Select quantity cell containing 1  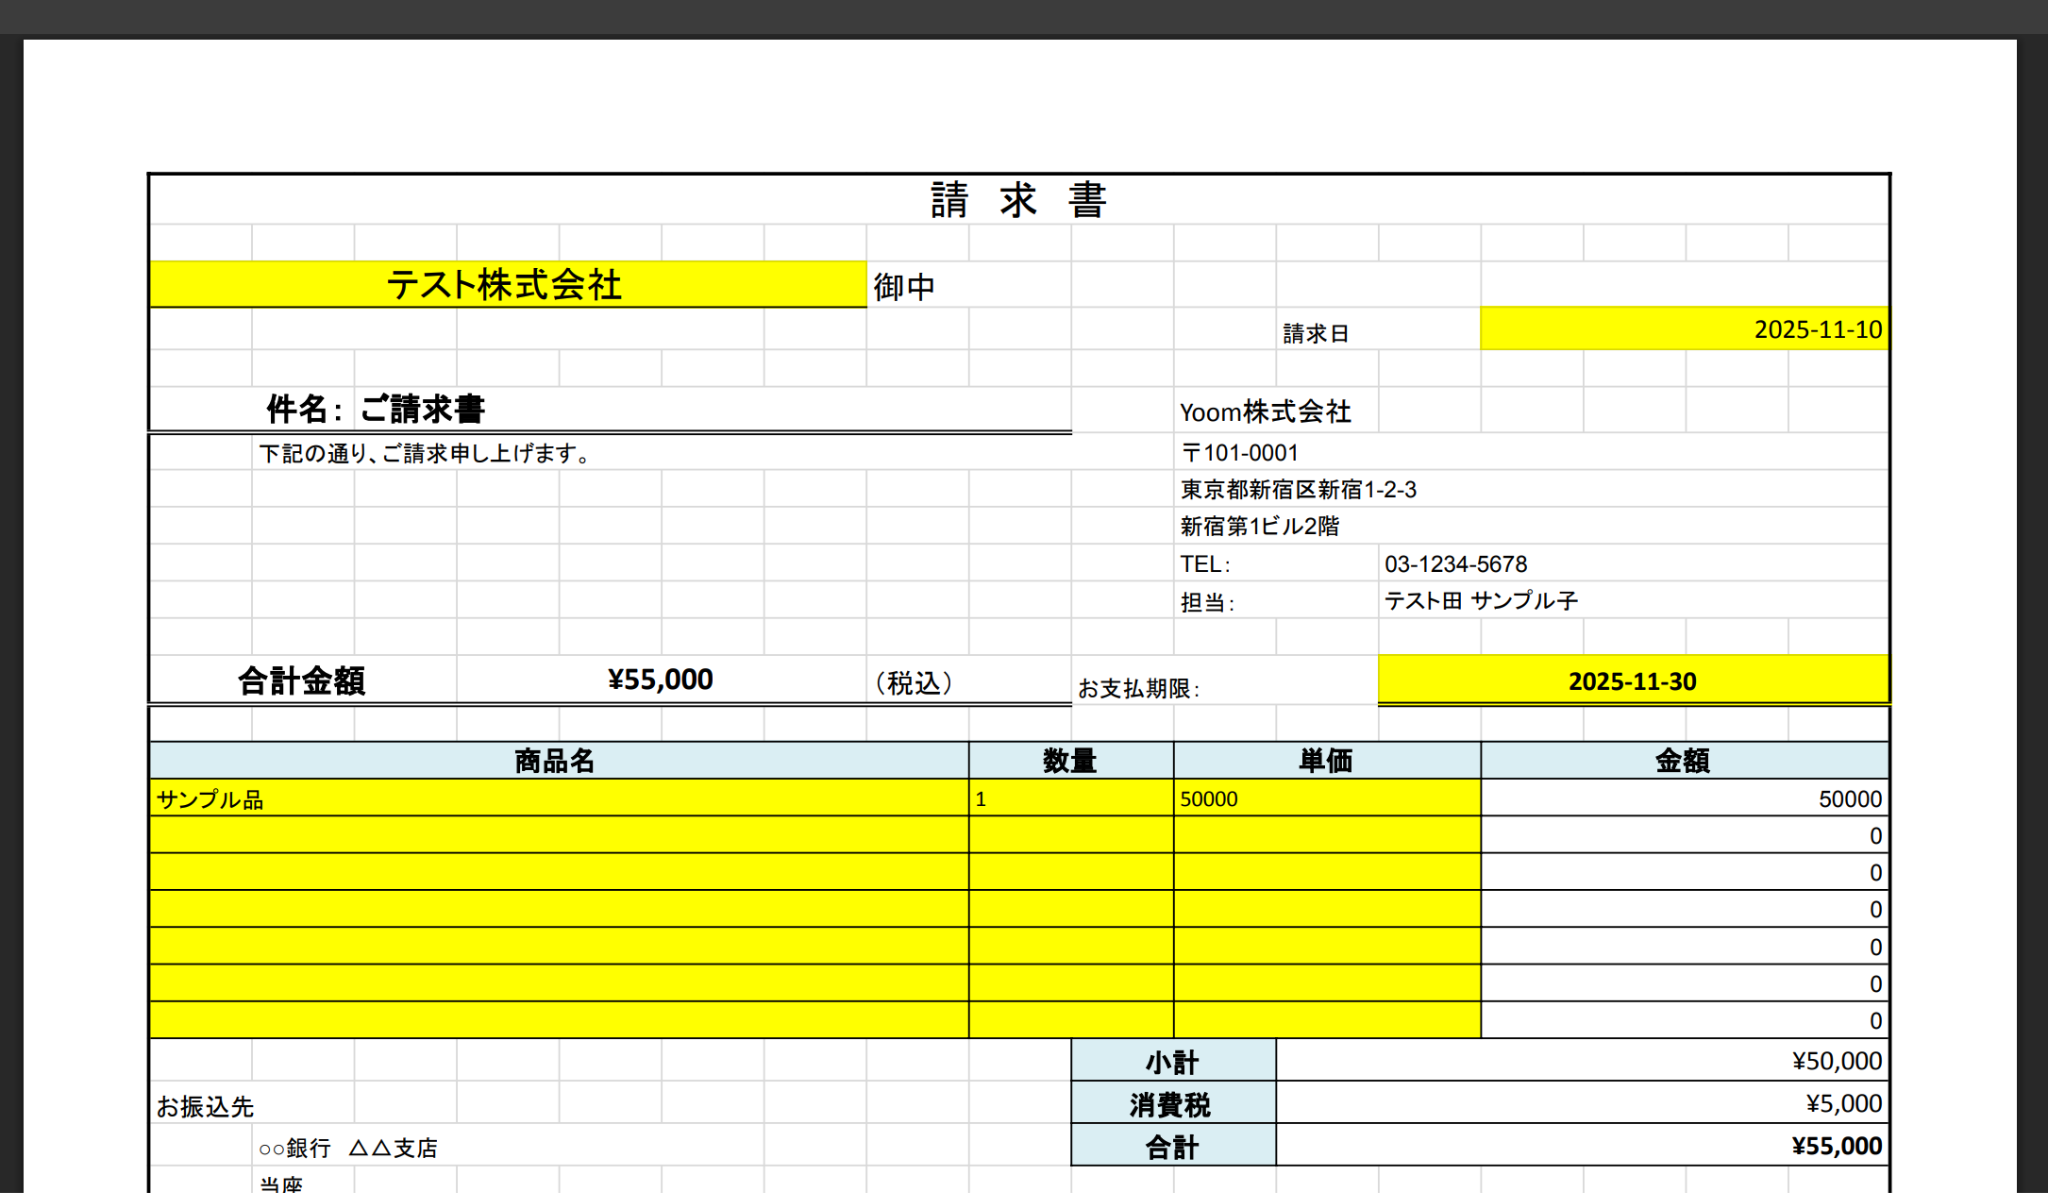click(x=1070, y=799)
